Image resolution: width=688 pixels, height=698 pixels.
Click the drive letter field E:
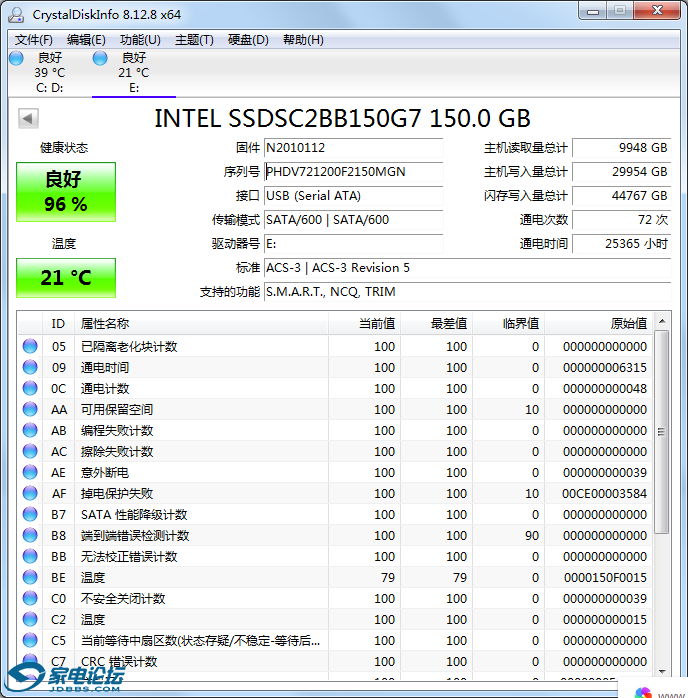tap(353, 244)
